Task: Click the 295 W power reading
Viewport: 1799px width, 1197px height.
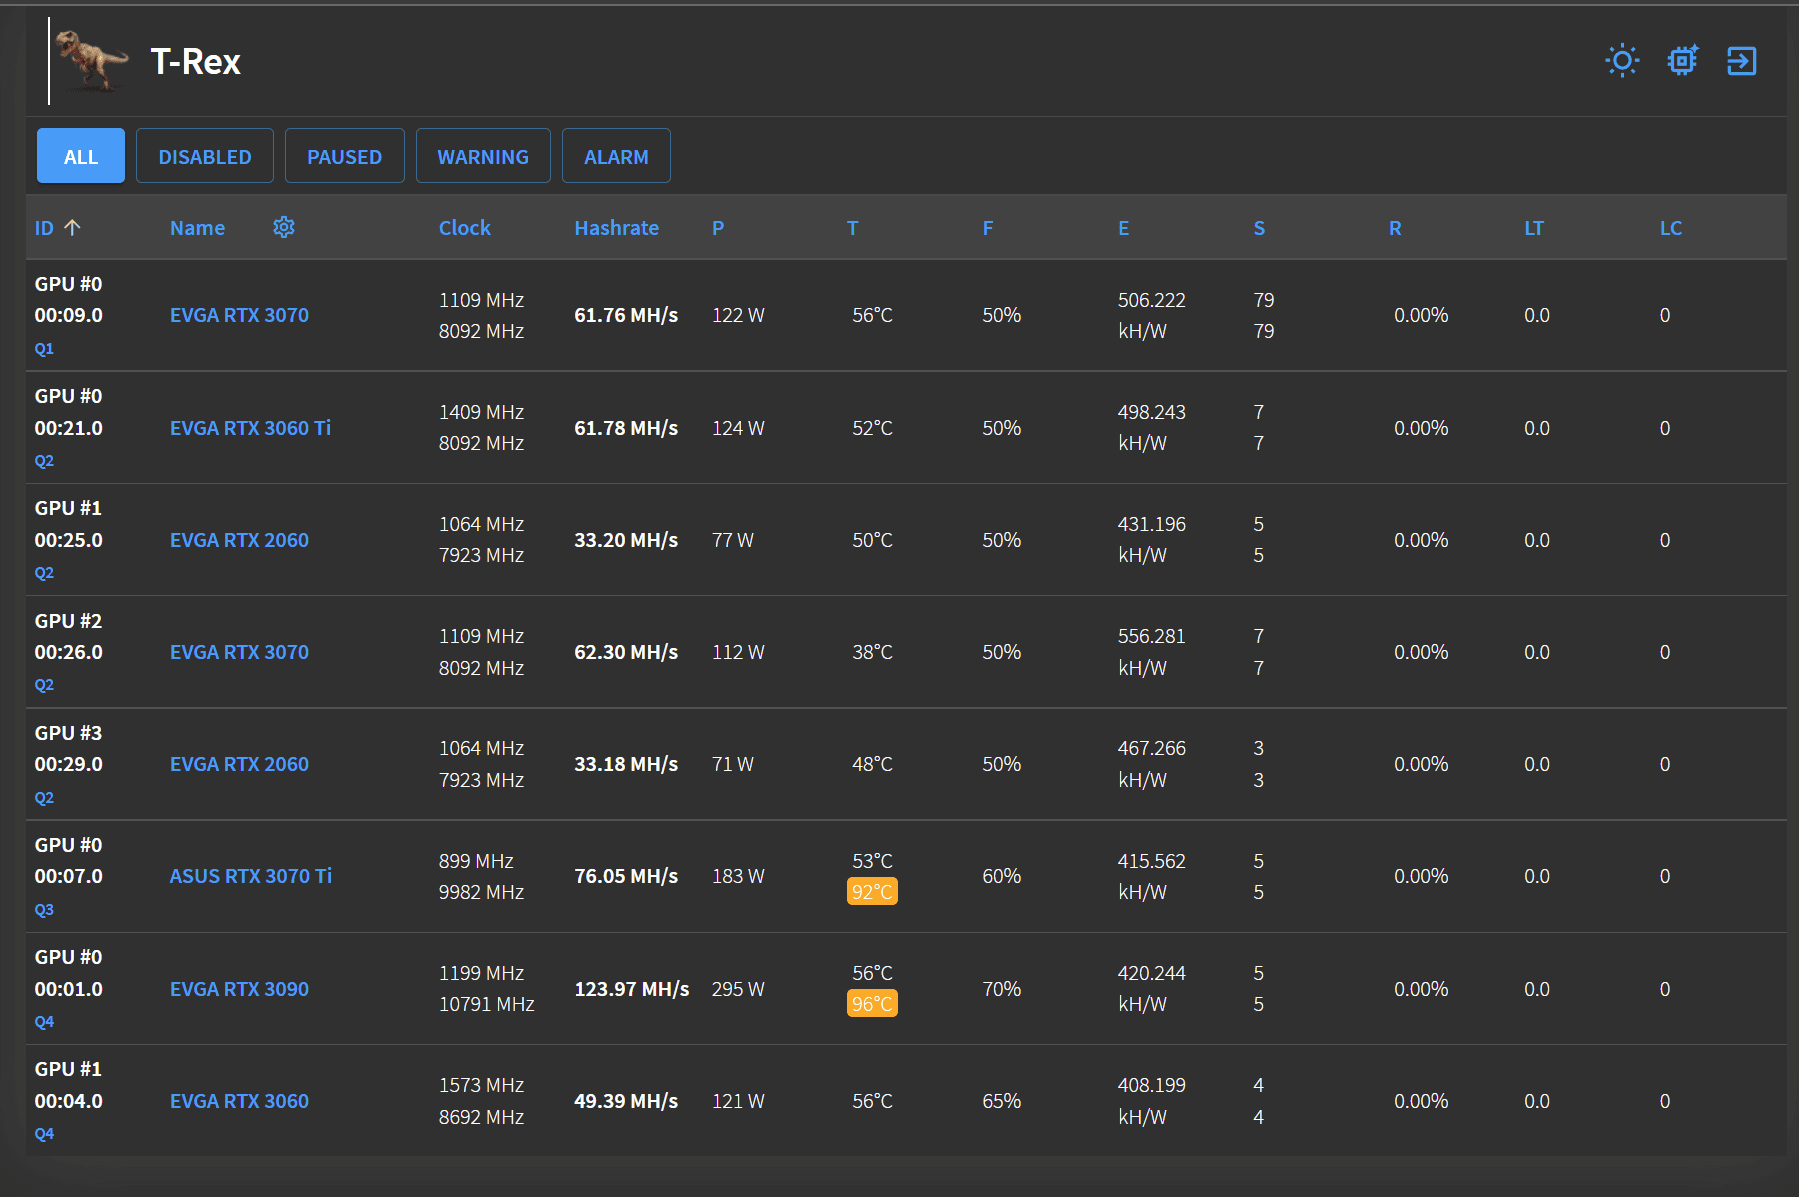Action: click(x=738, y=989)
